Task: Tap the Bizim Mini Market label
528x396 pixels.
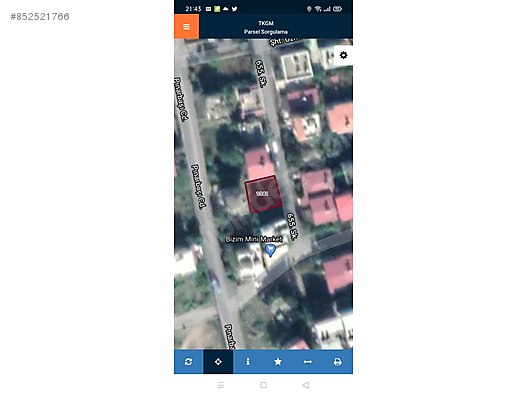Action: click(254, 239)
